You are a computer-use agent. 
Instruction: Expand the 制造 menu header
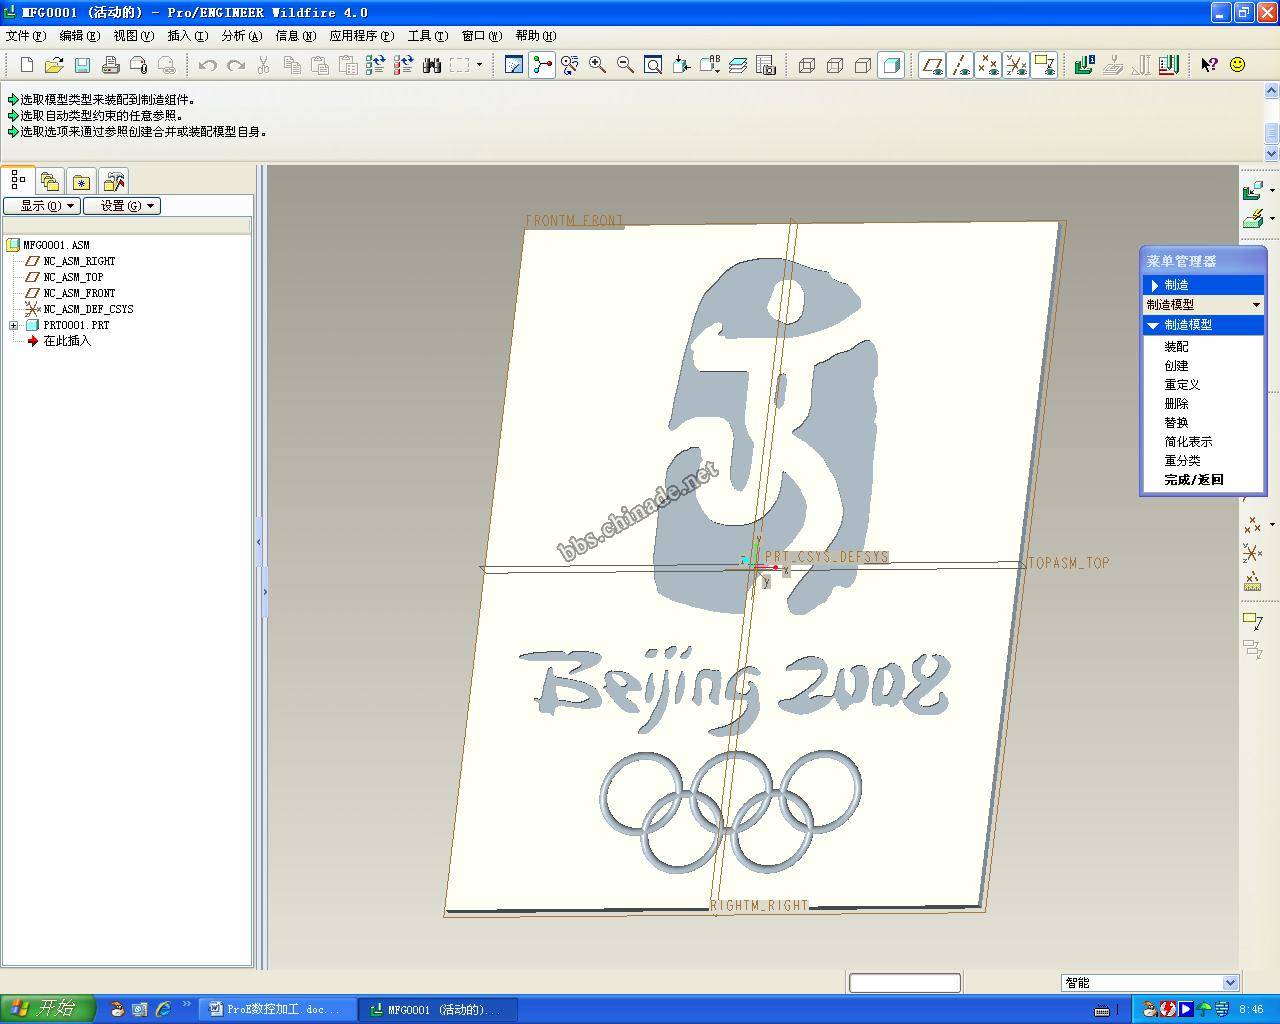point(1203,285)
